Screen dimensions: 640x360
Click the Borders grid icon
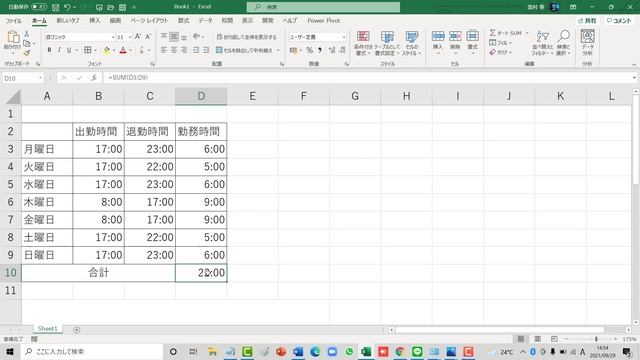click(x=87, y=50)
